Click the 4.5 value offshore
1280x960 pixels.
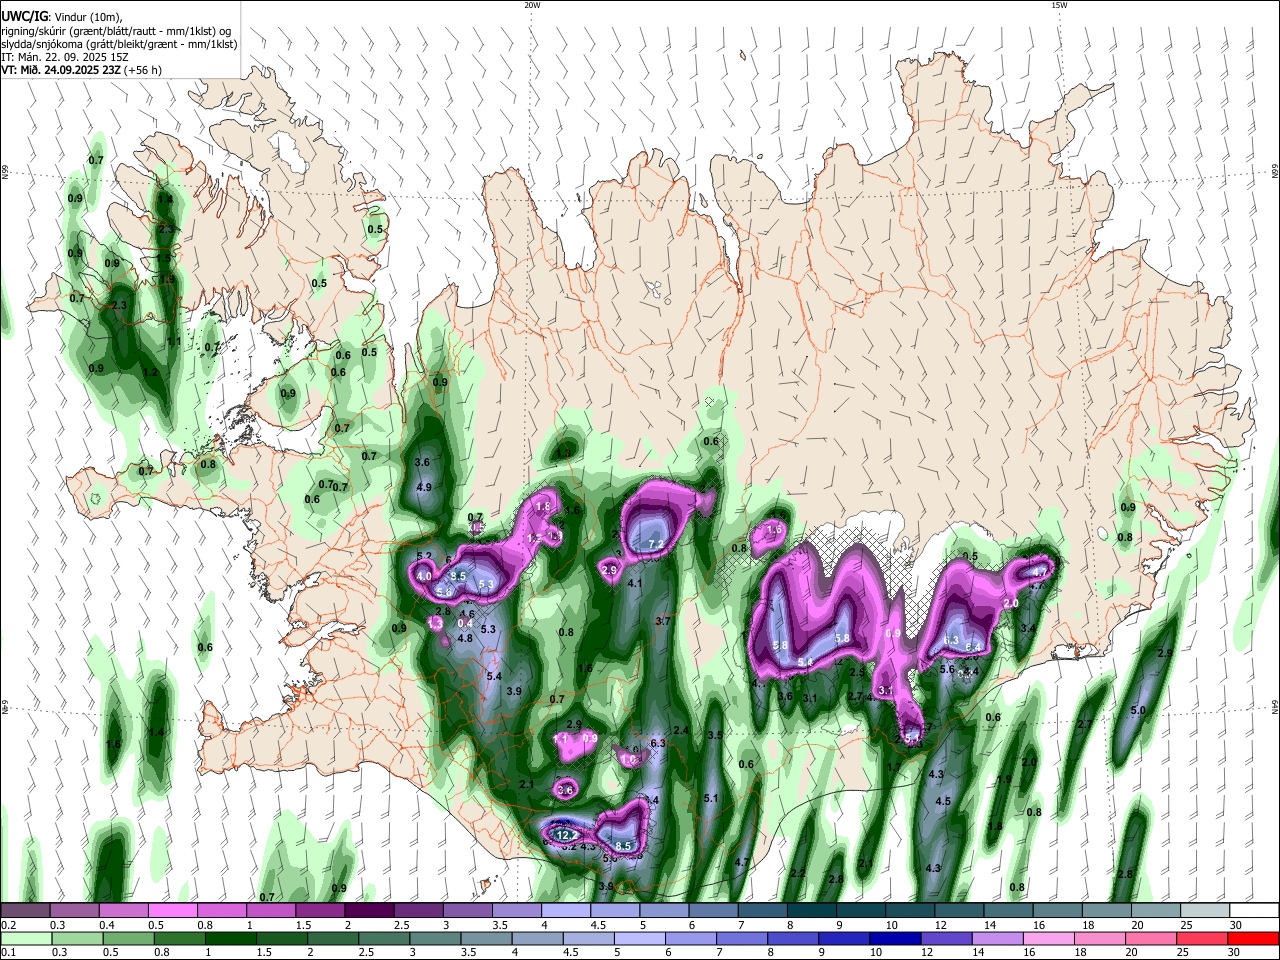point(943,802)
